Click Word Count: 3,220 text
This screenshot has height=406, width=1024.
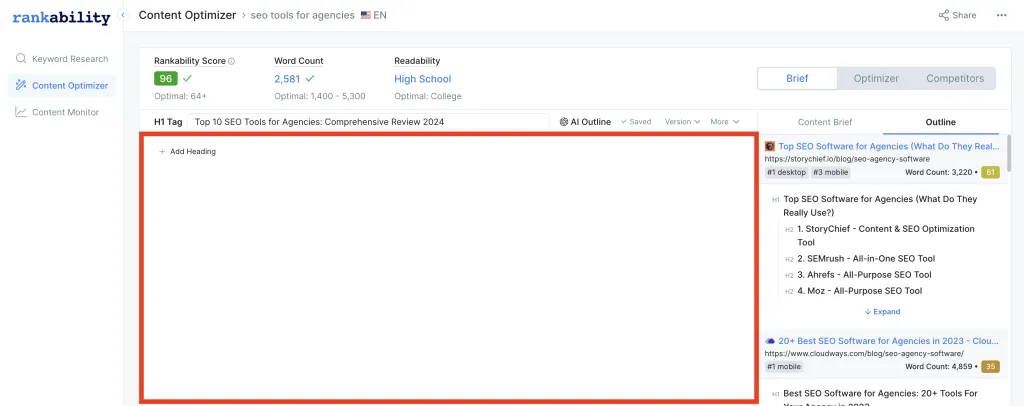coord(939,172)
